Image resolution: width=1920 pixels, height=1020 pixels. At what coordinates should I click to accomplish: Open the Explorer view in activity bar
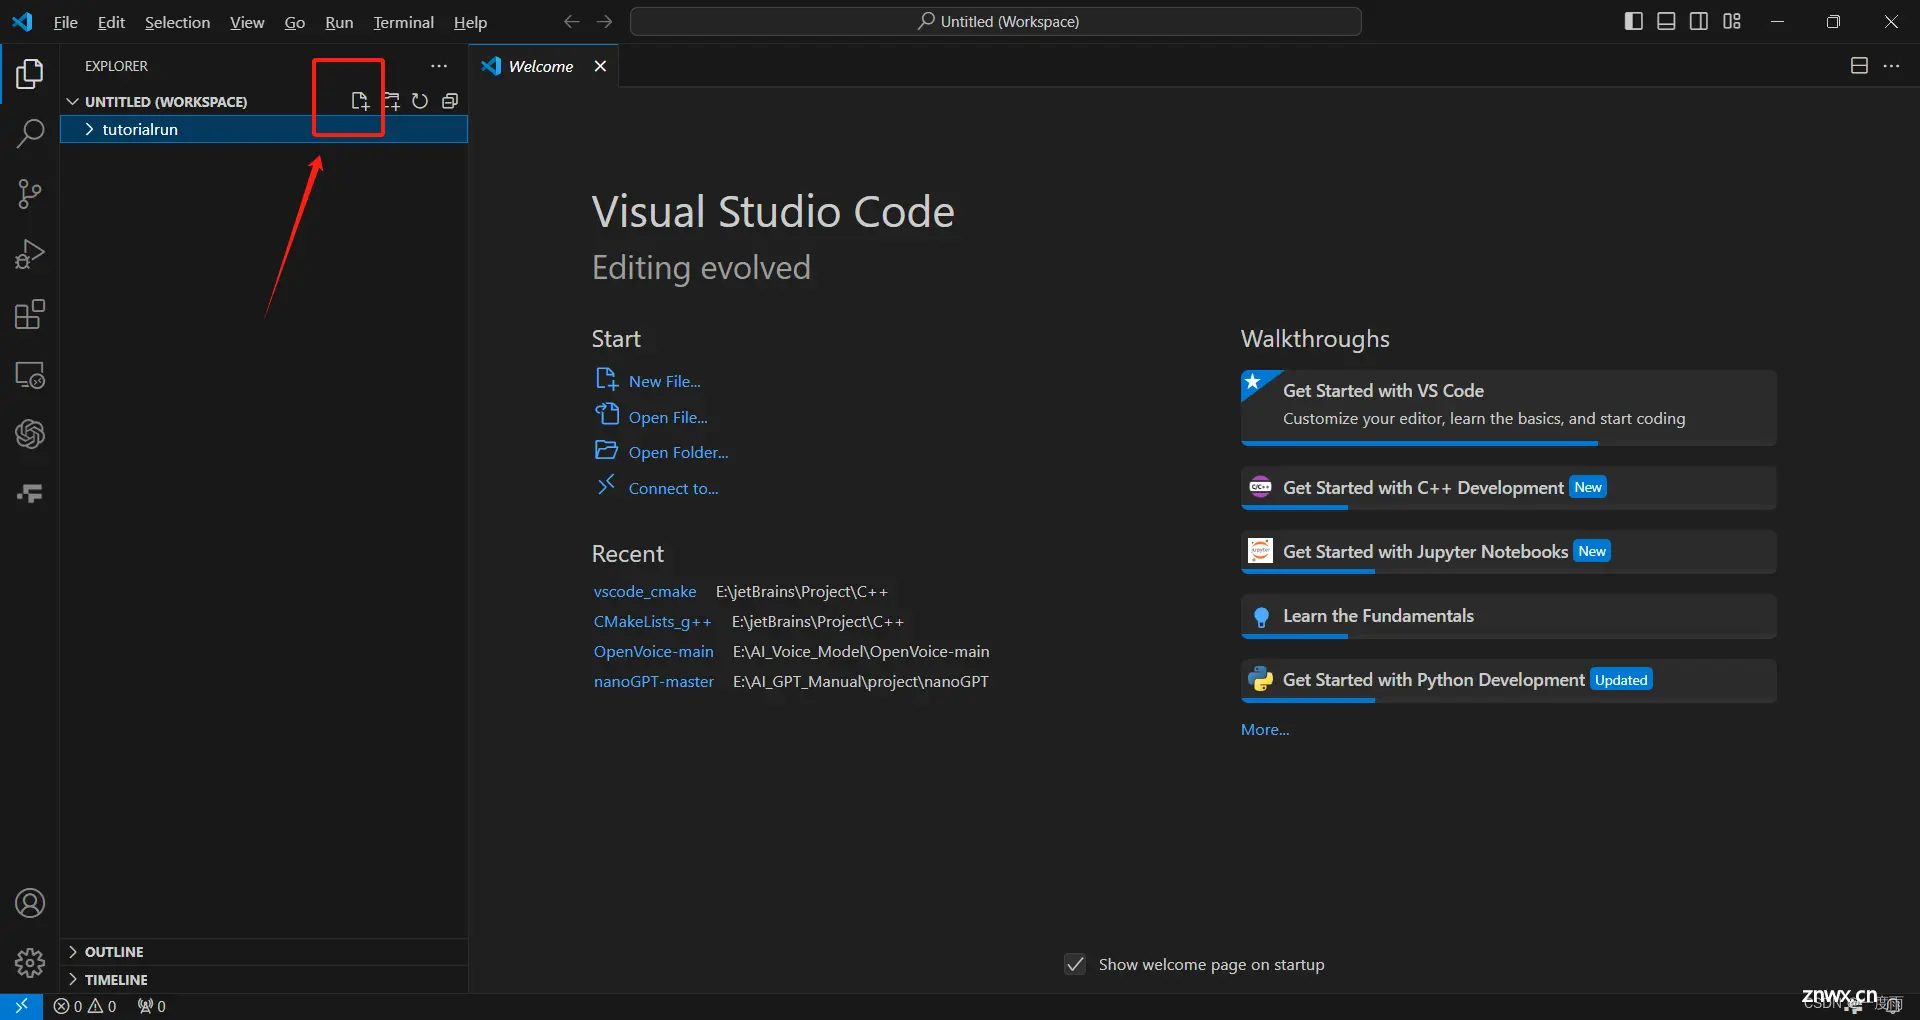pos(30,74)
